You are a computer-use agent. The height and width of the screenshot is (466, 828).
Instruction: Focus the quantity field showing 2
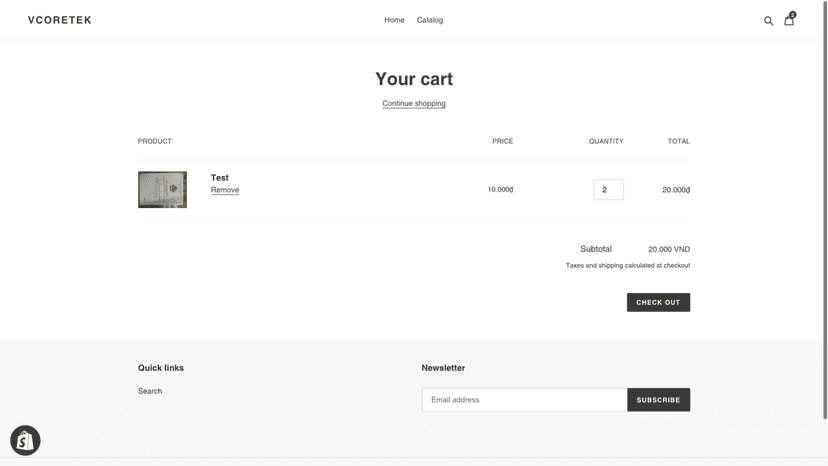pos(608,190)
